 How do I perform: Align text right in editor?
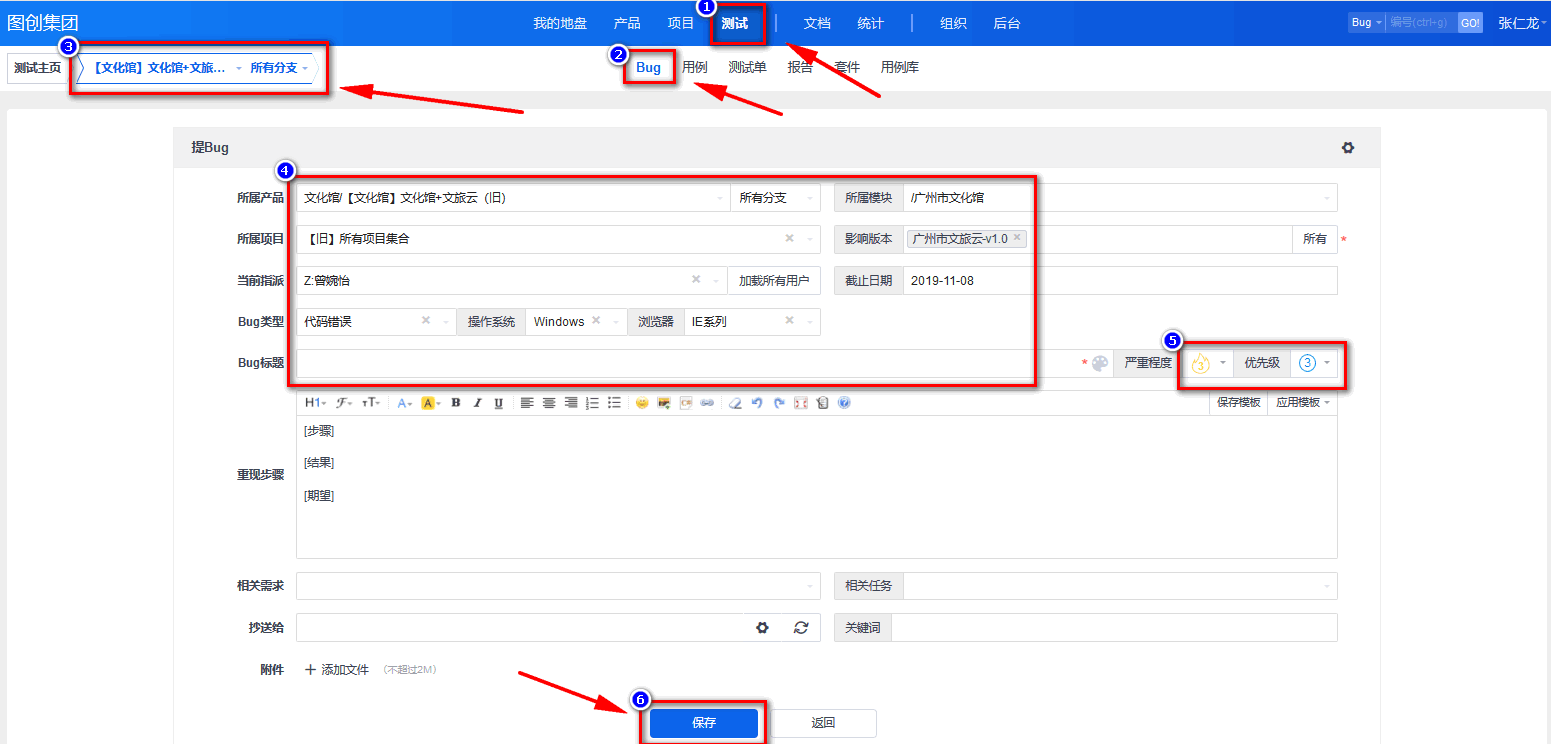point(571,403)
